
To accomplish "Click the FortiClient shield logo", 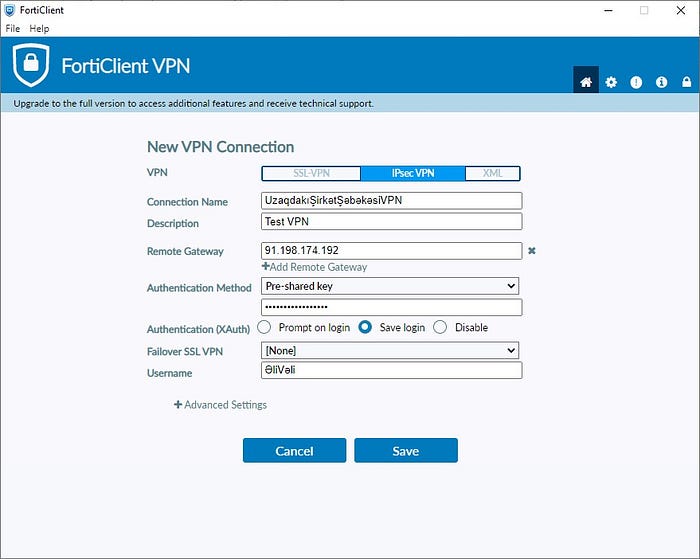I will 31,65.
